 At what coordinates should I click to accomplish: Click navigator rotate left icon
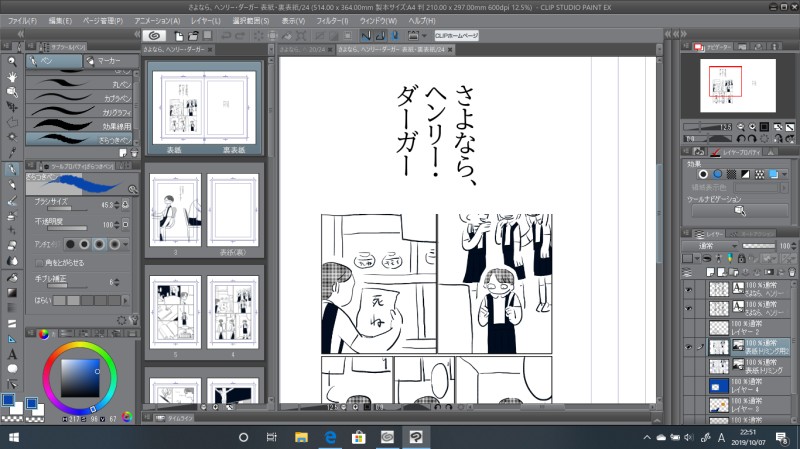741,138
